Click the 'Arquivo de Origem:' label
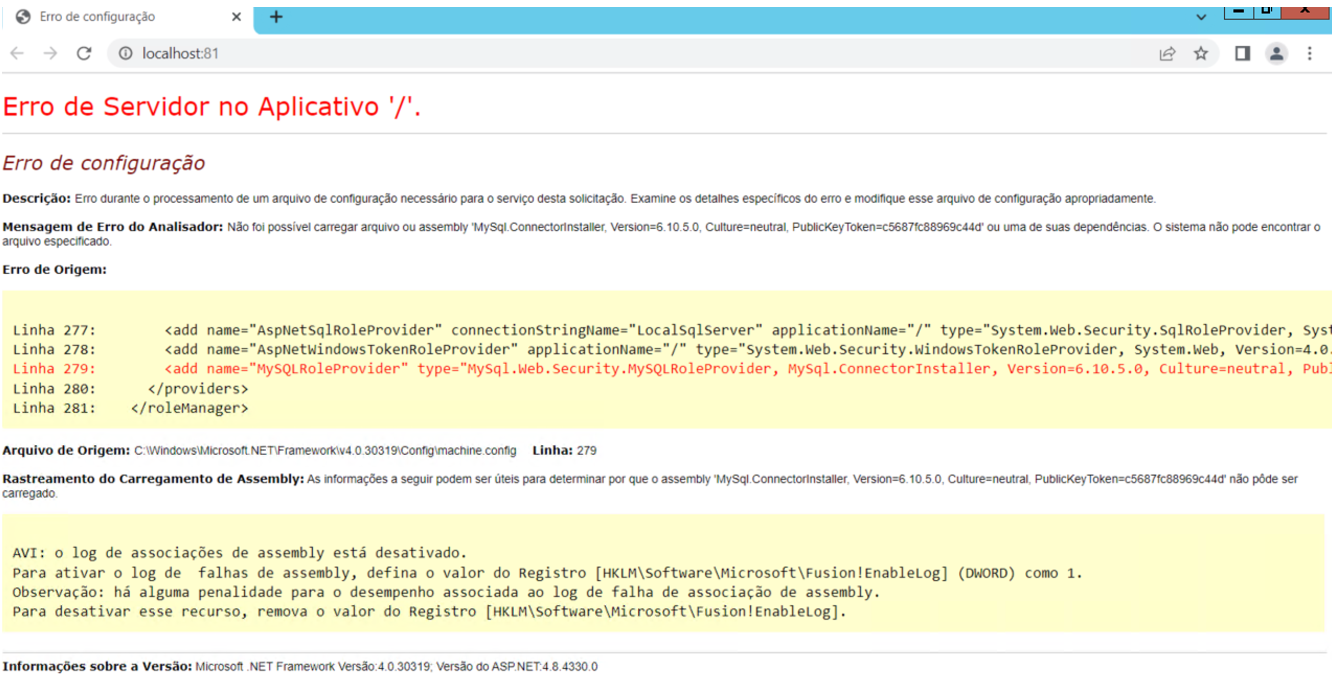 tap(66, 451)
